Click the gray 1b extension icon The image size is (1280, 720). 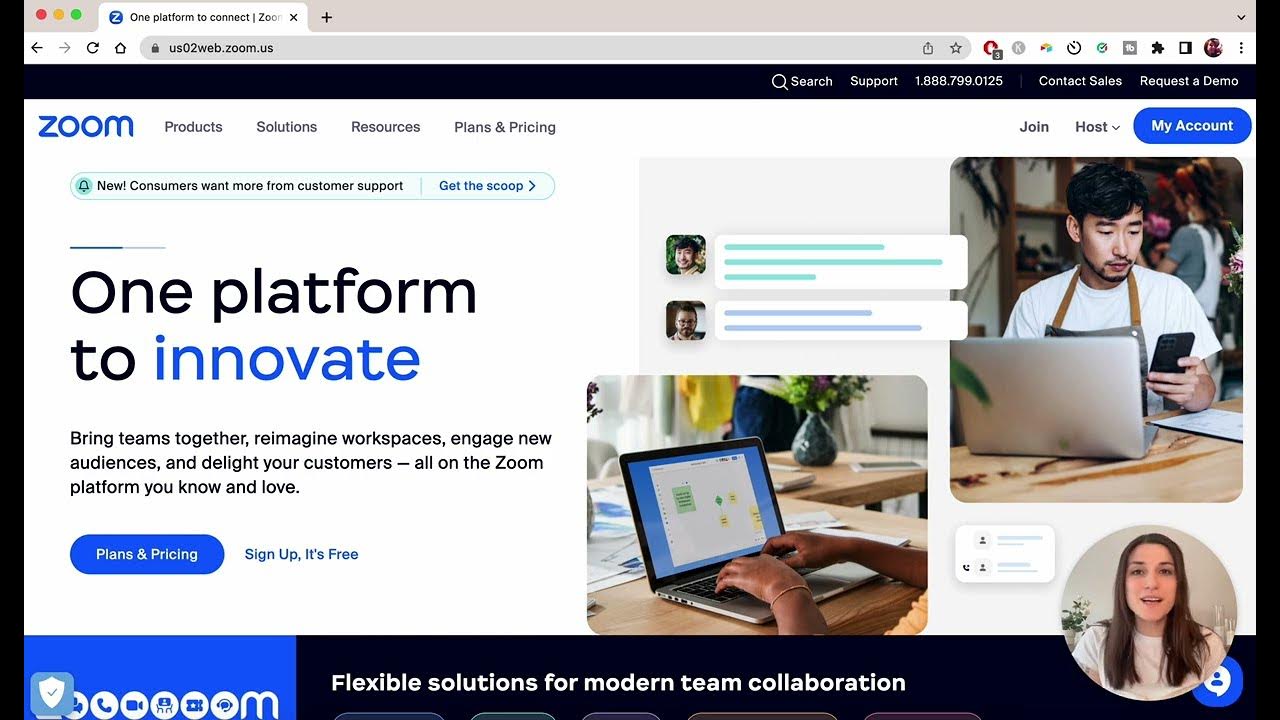tap(1130, 47)
